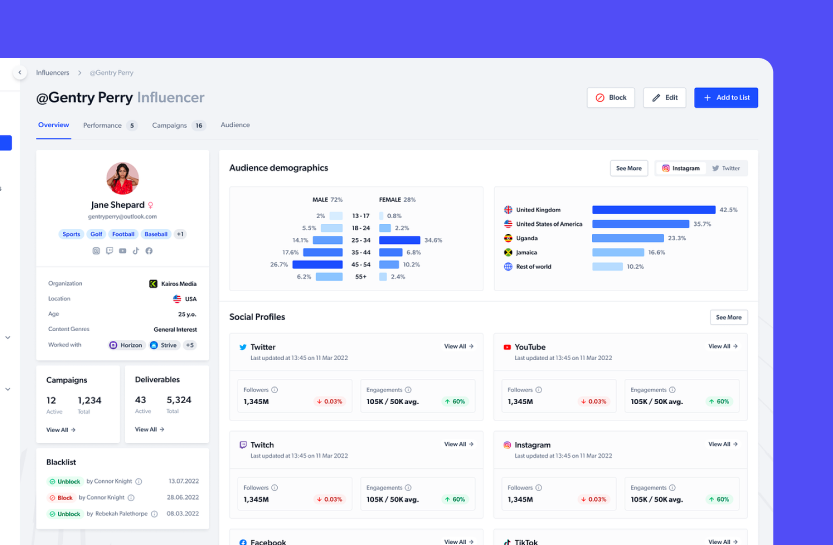Click info icon beside YouTube Followers
Viewport: 833px width, 545px height.
click(539, 390)
